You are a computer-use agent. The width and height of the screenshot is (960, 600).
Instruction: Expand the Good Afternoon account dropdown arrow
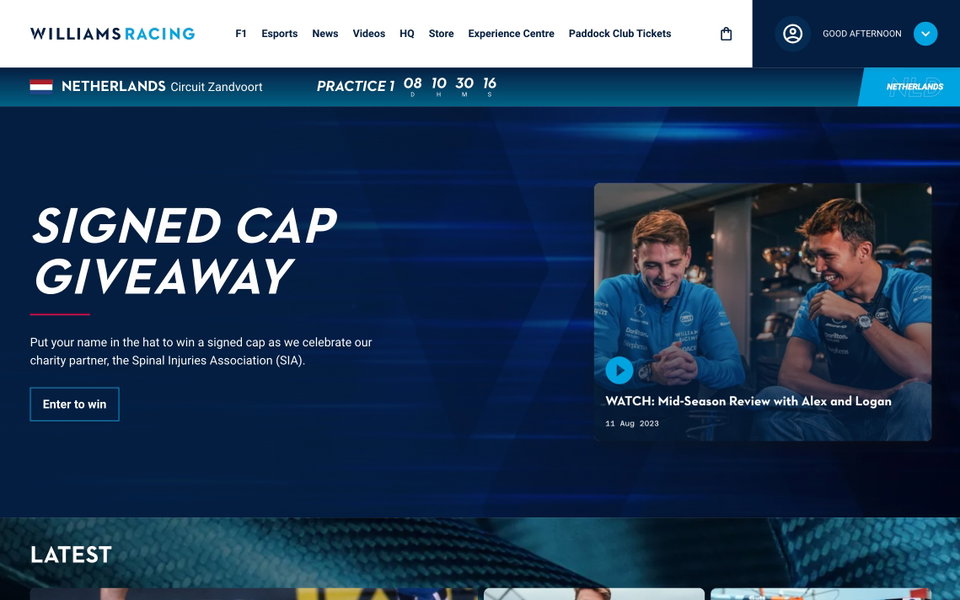tap(925, 34)
